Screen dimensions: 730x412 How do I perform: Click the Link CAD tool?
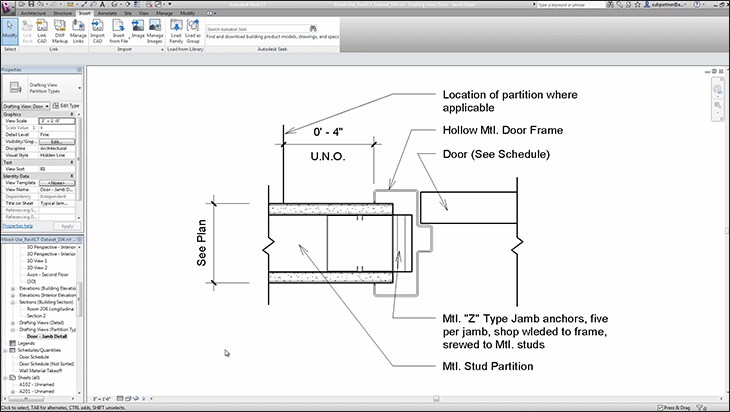coord(42,32)
